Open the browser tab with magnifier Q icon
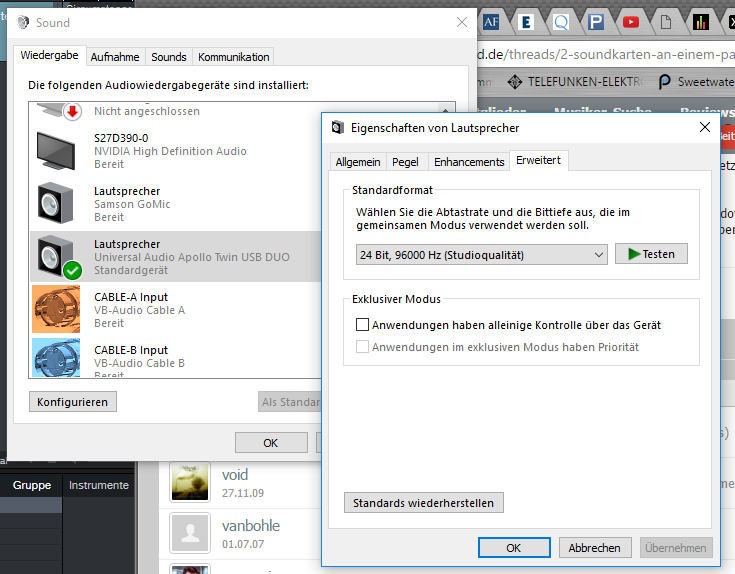Screen dimensions: 735x574 coord(561,22)
